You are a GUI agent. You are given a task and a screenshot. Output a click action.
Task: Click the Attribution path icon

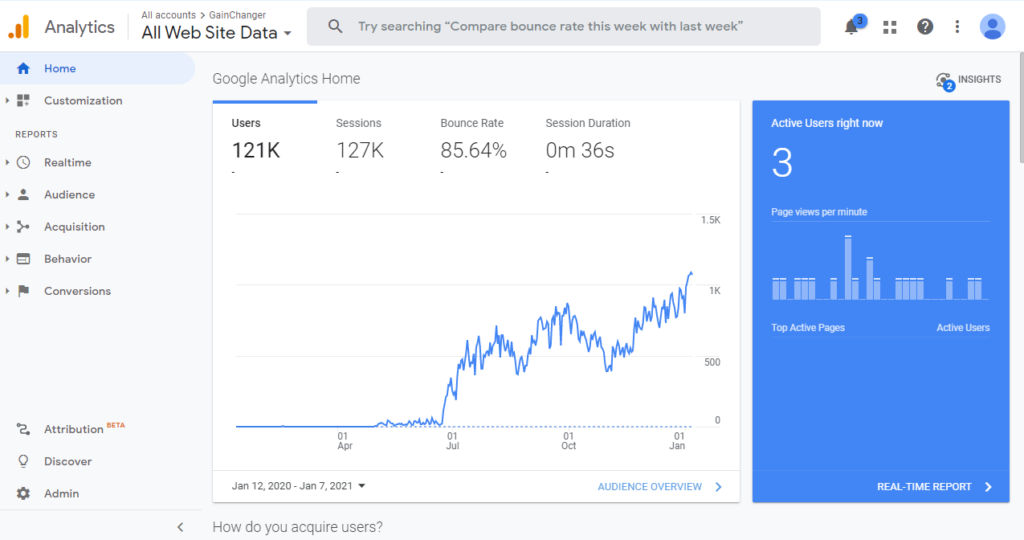click(24, 429)
